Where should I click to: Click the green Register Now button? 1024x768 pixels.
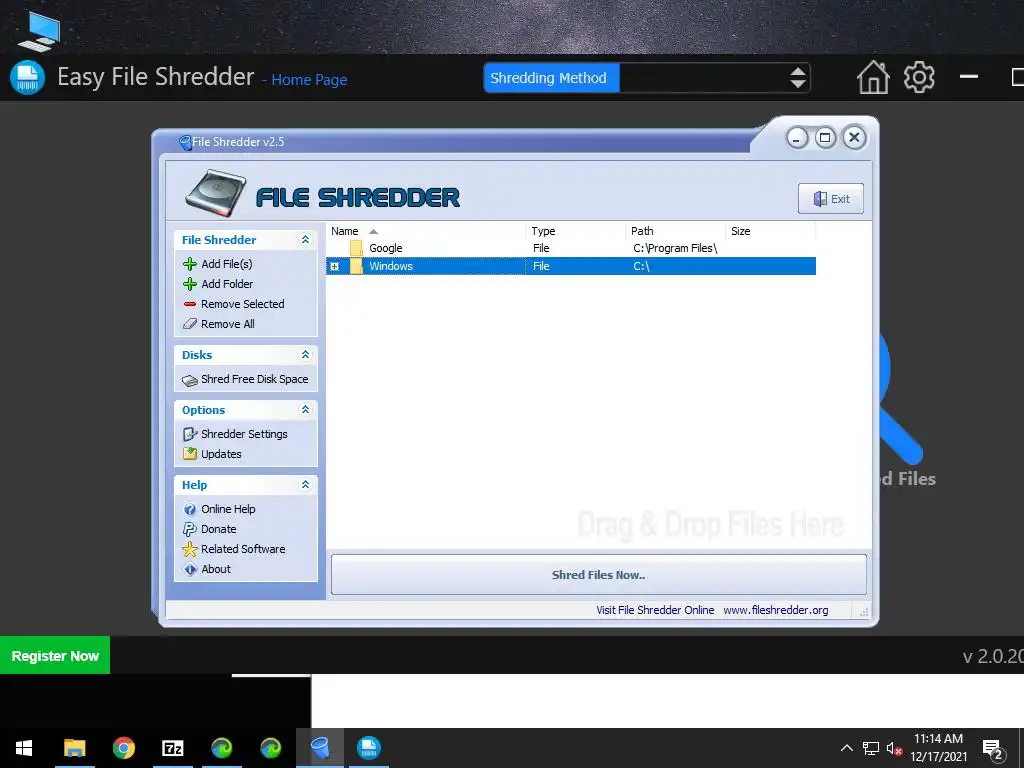click(x=55, y=656)
